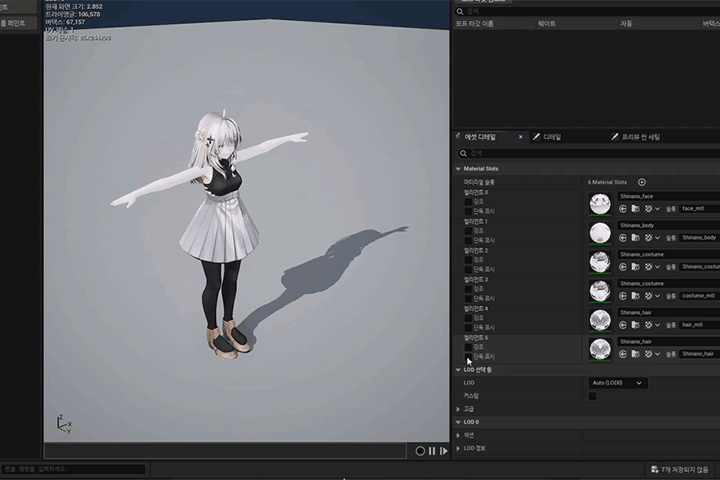The width and height of the screenshot is (720, 480).
Task: Click the XYZ axis gizmo in viewport corner
Action: (64, 424)
